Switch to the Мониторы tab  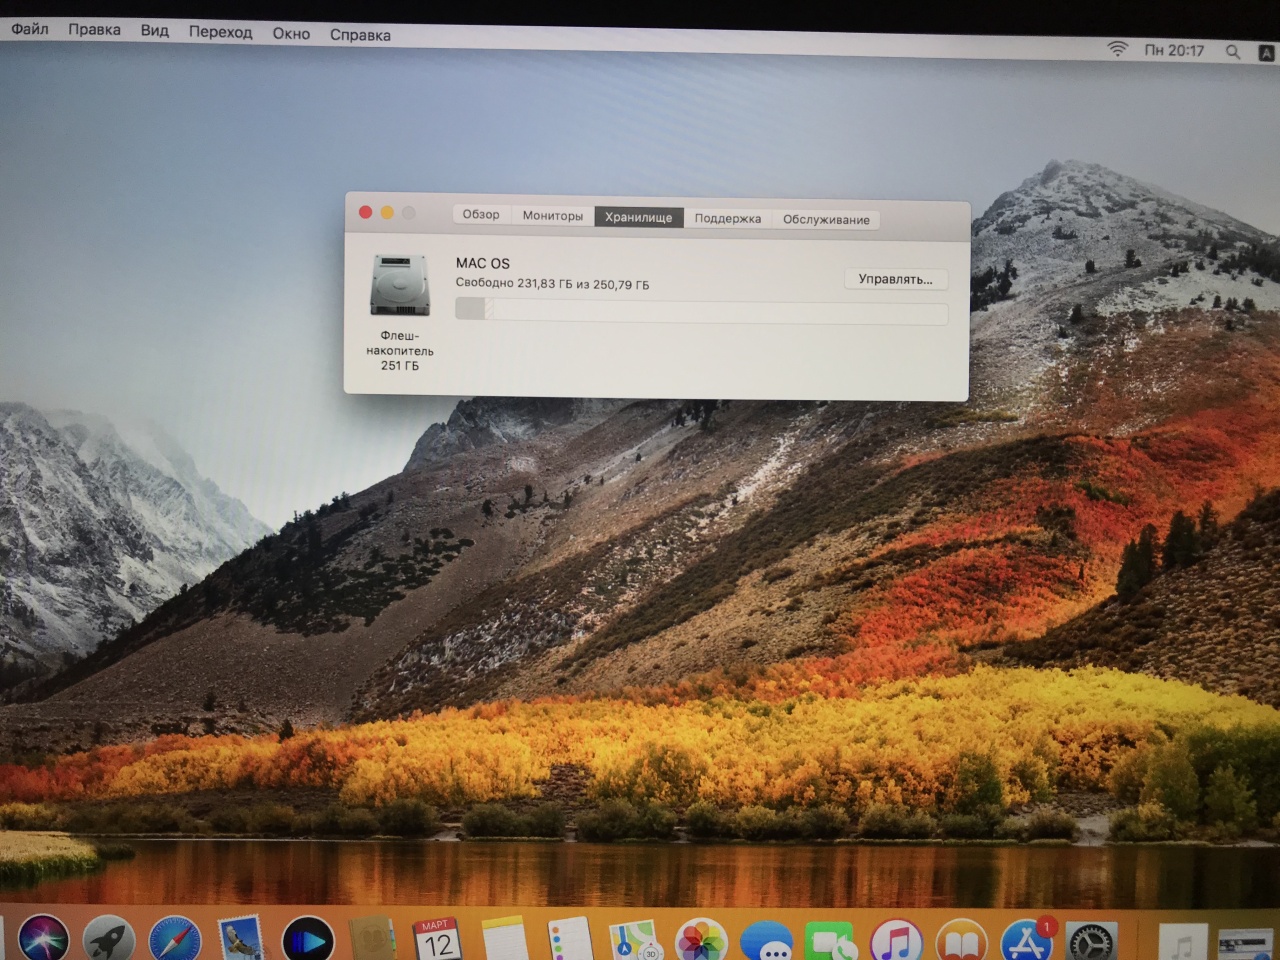[552, 216]
